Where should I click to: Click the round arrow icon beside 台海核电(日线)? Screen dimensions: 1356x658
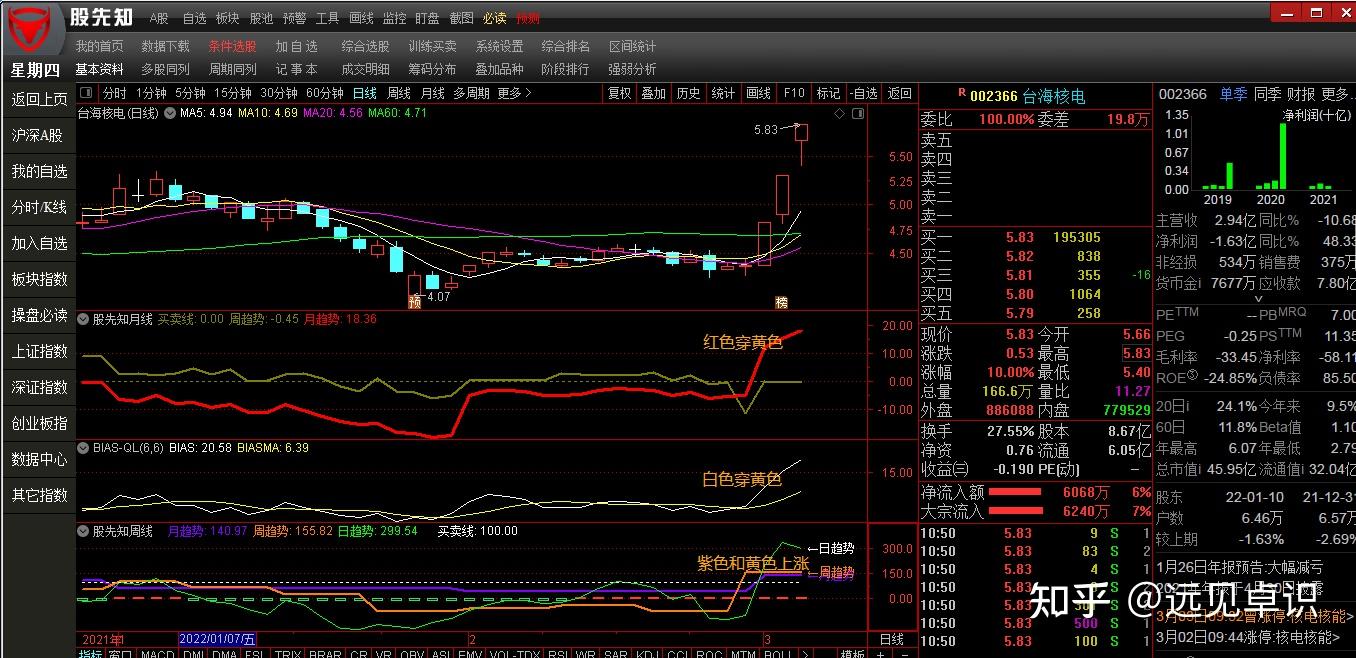168,113
